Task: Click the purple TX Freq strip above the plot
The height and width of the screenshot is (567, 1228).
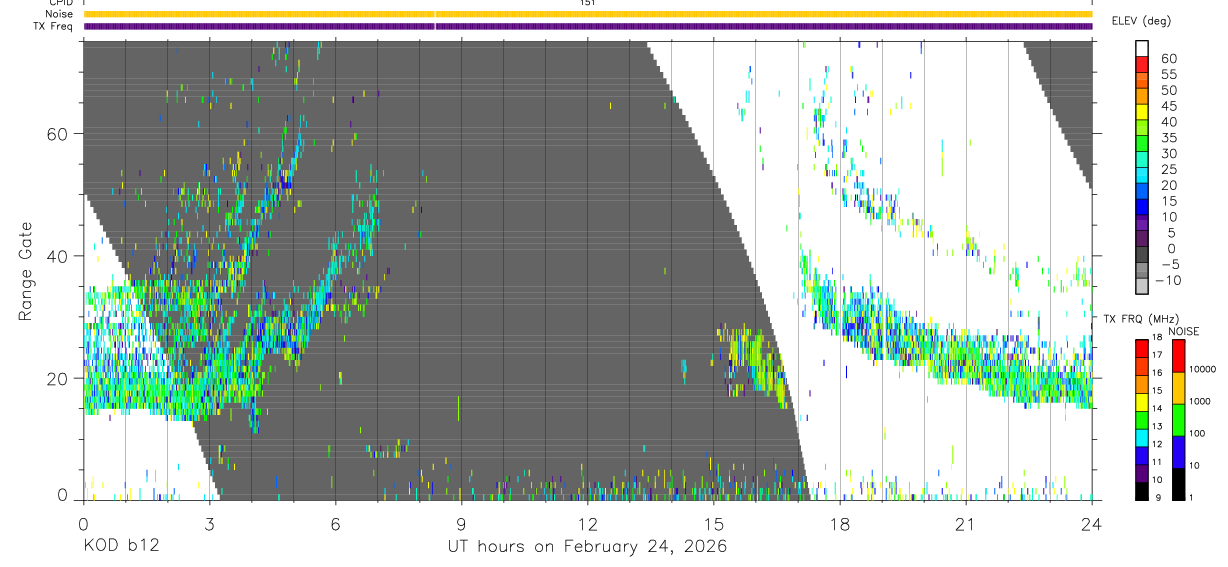Action: 588,27
